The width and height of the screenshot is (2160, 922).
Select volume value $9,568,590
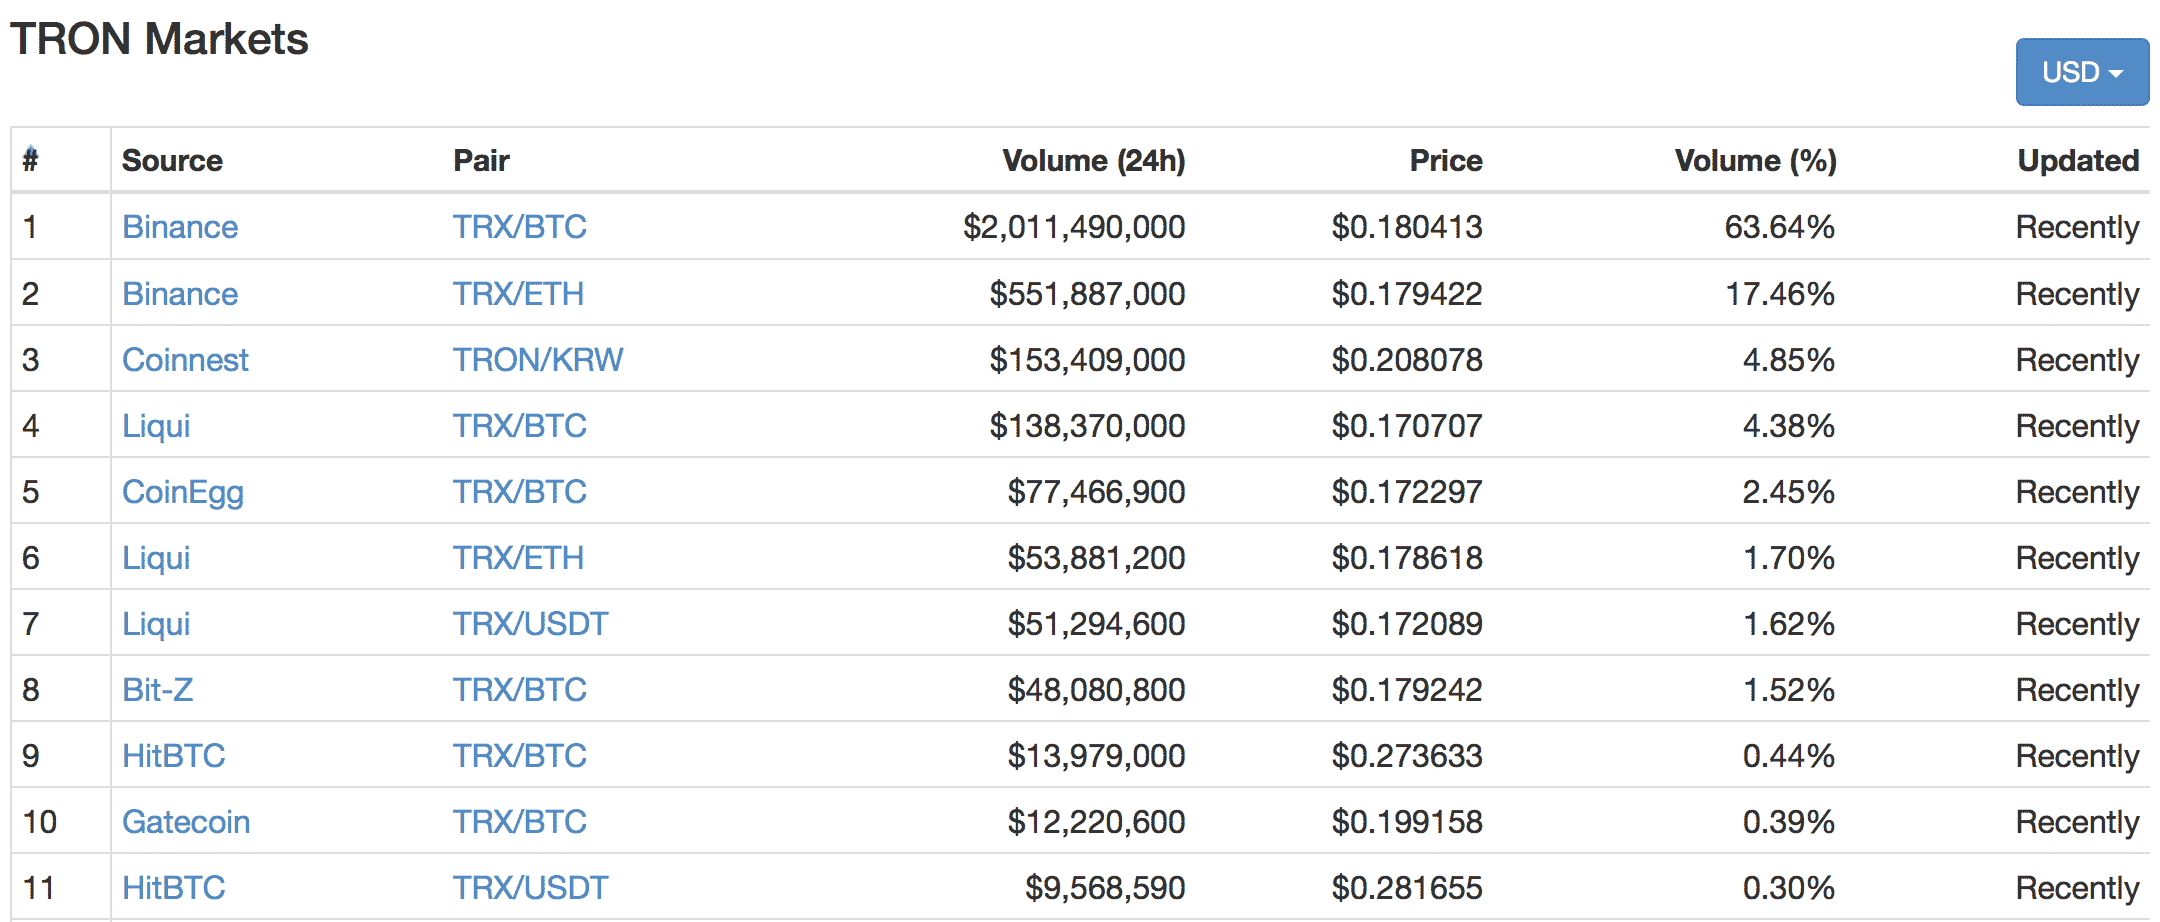click(x=1105, y=888)
